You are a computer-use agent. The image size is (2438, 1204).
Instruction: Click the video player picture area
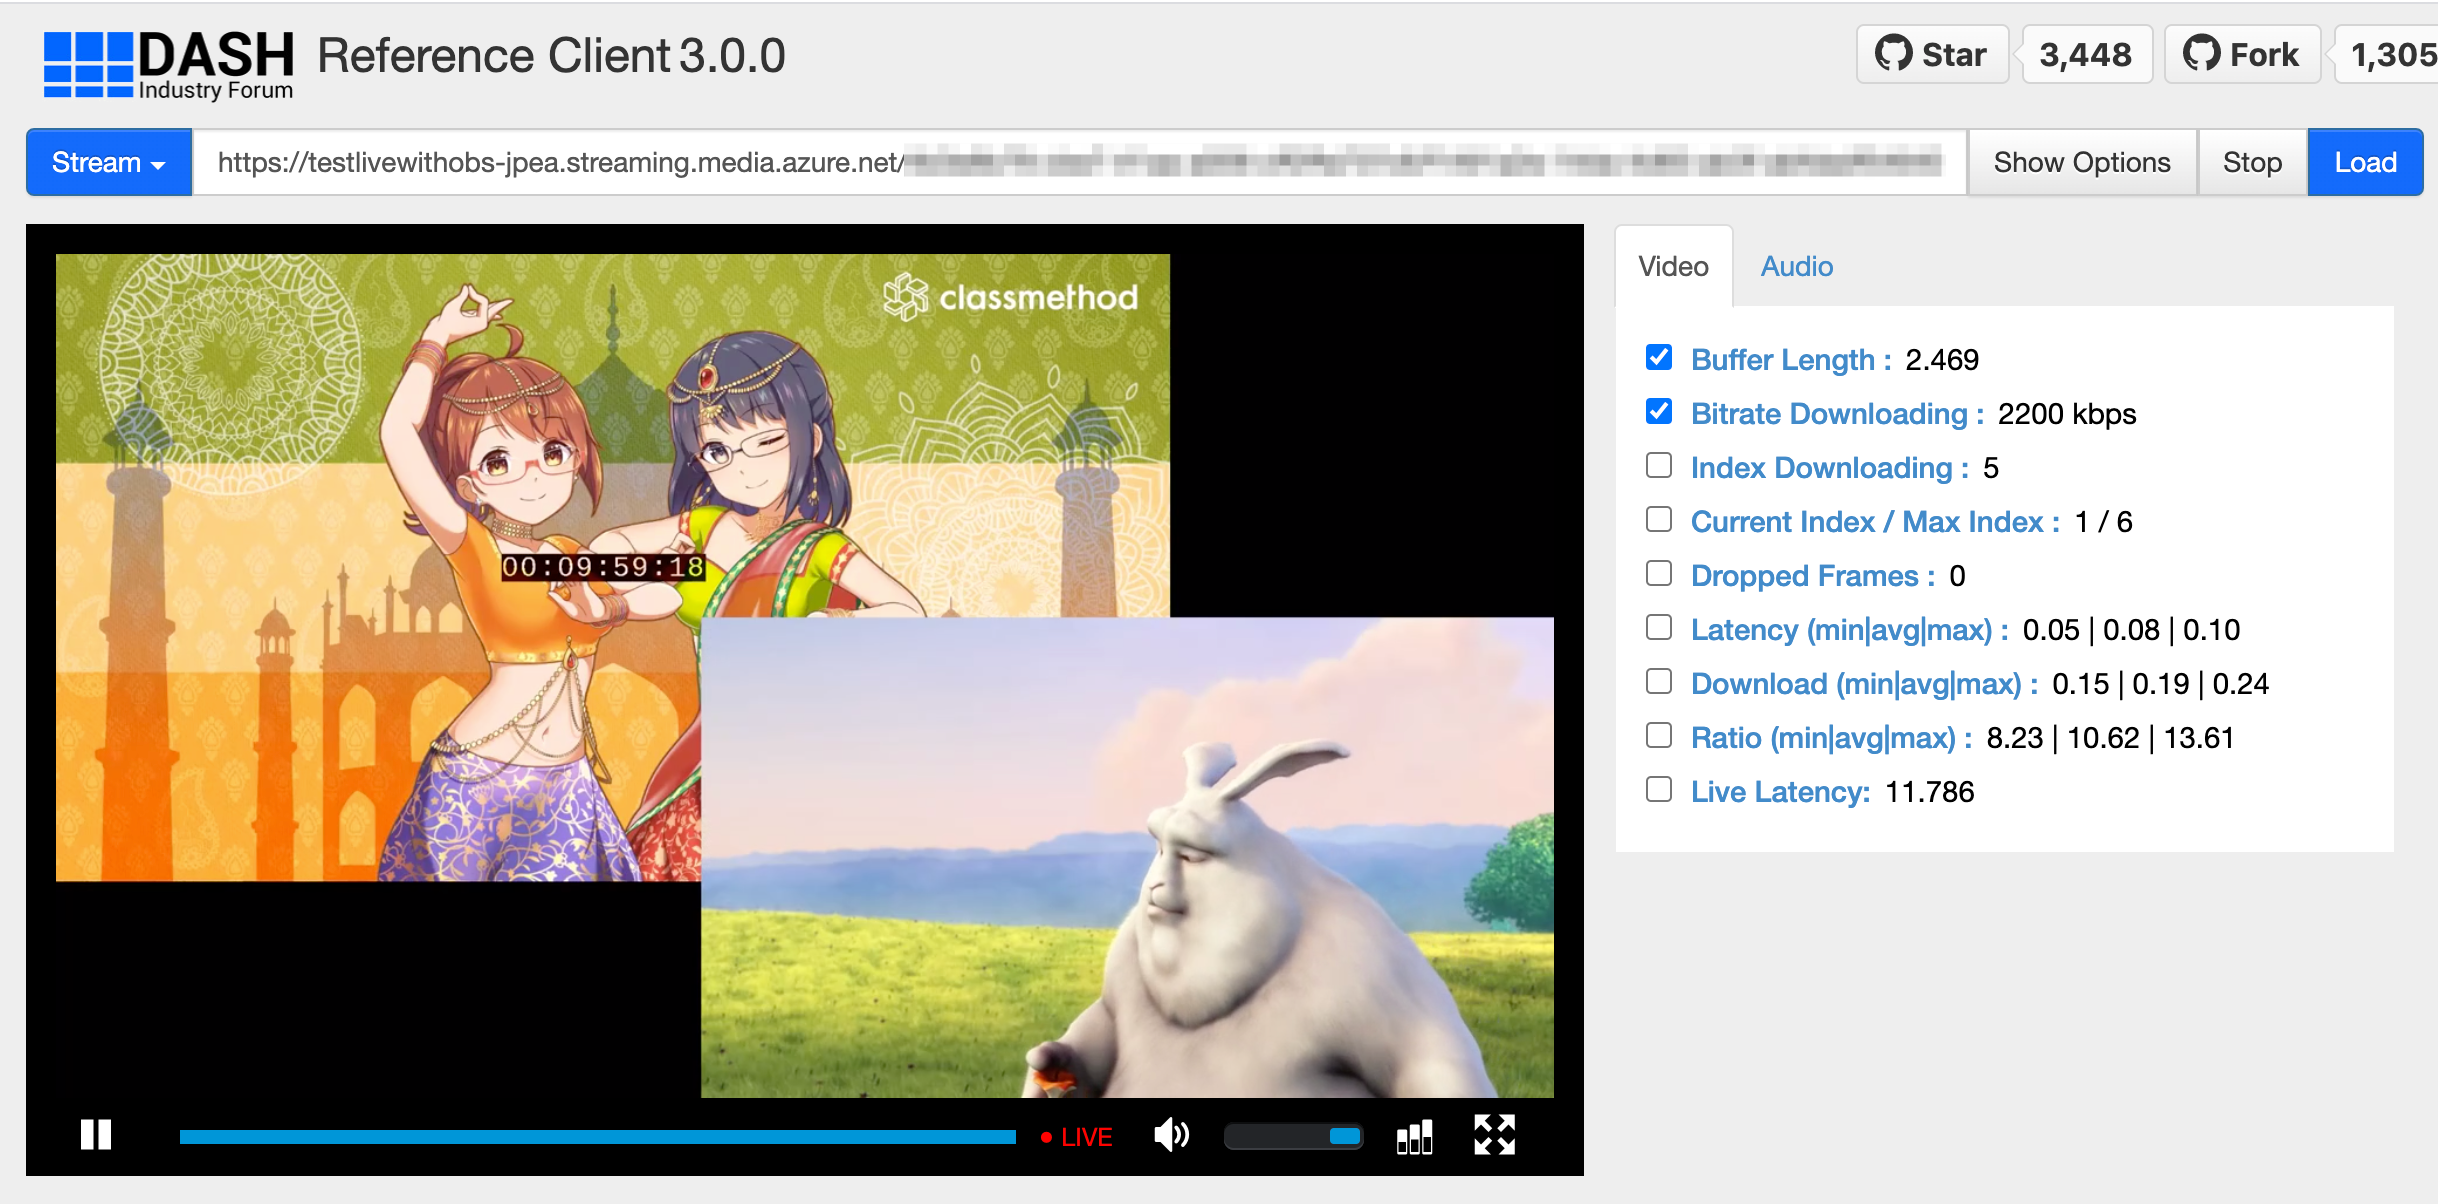pos(805,675)
